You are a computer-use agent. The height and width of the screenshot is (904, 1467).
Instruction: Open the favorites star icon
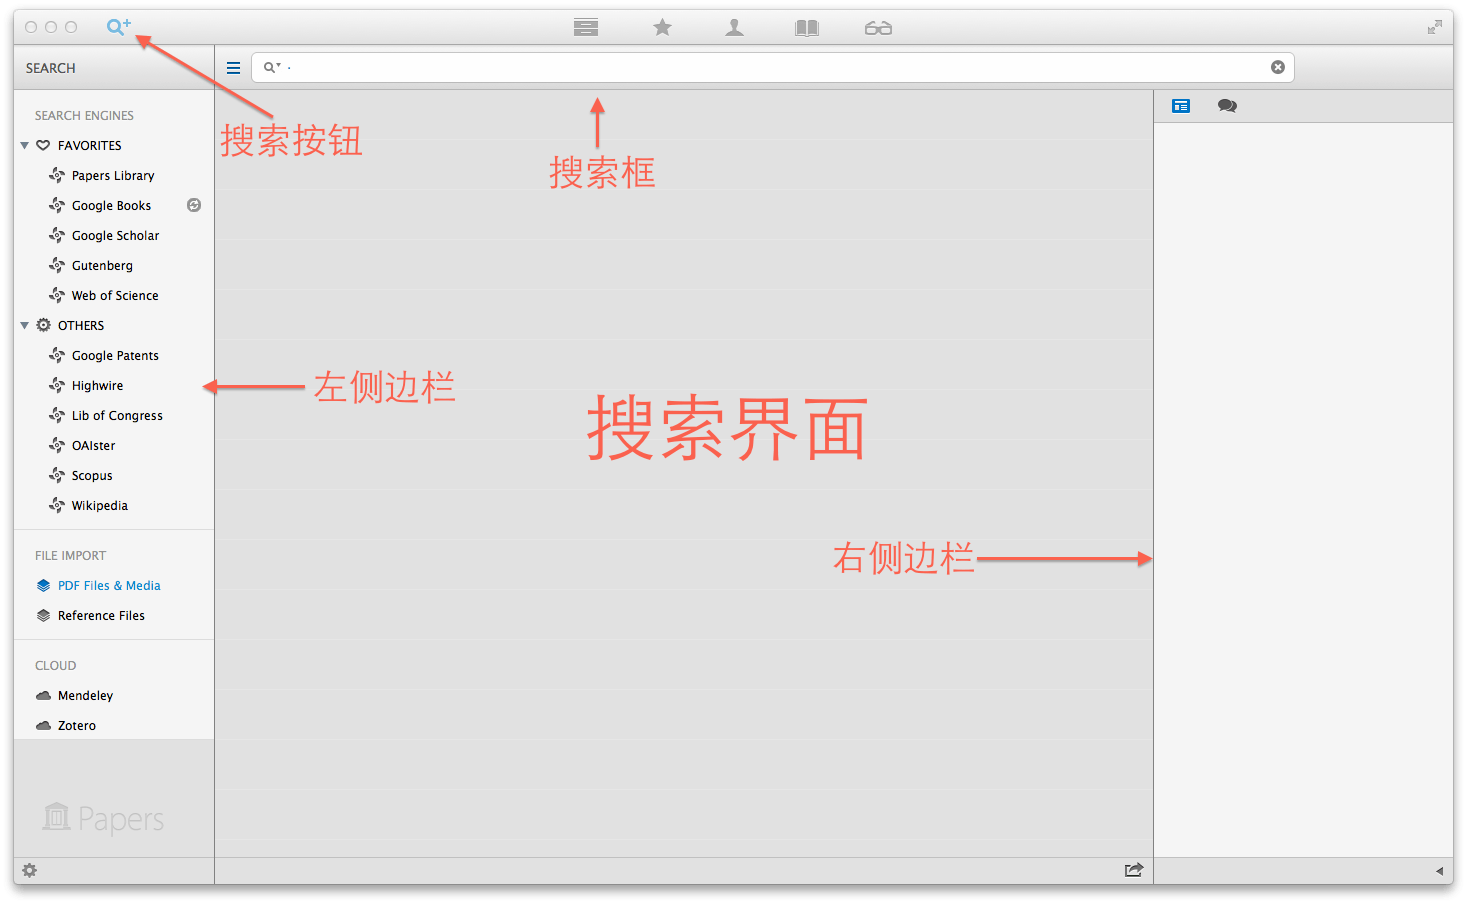tap(662, 28)
